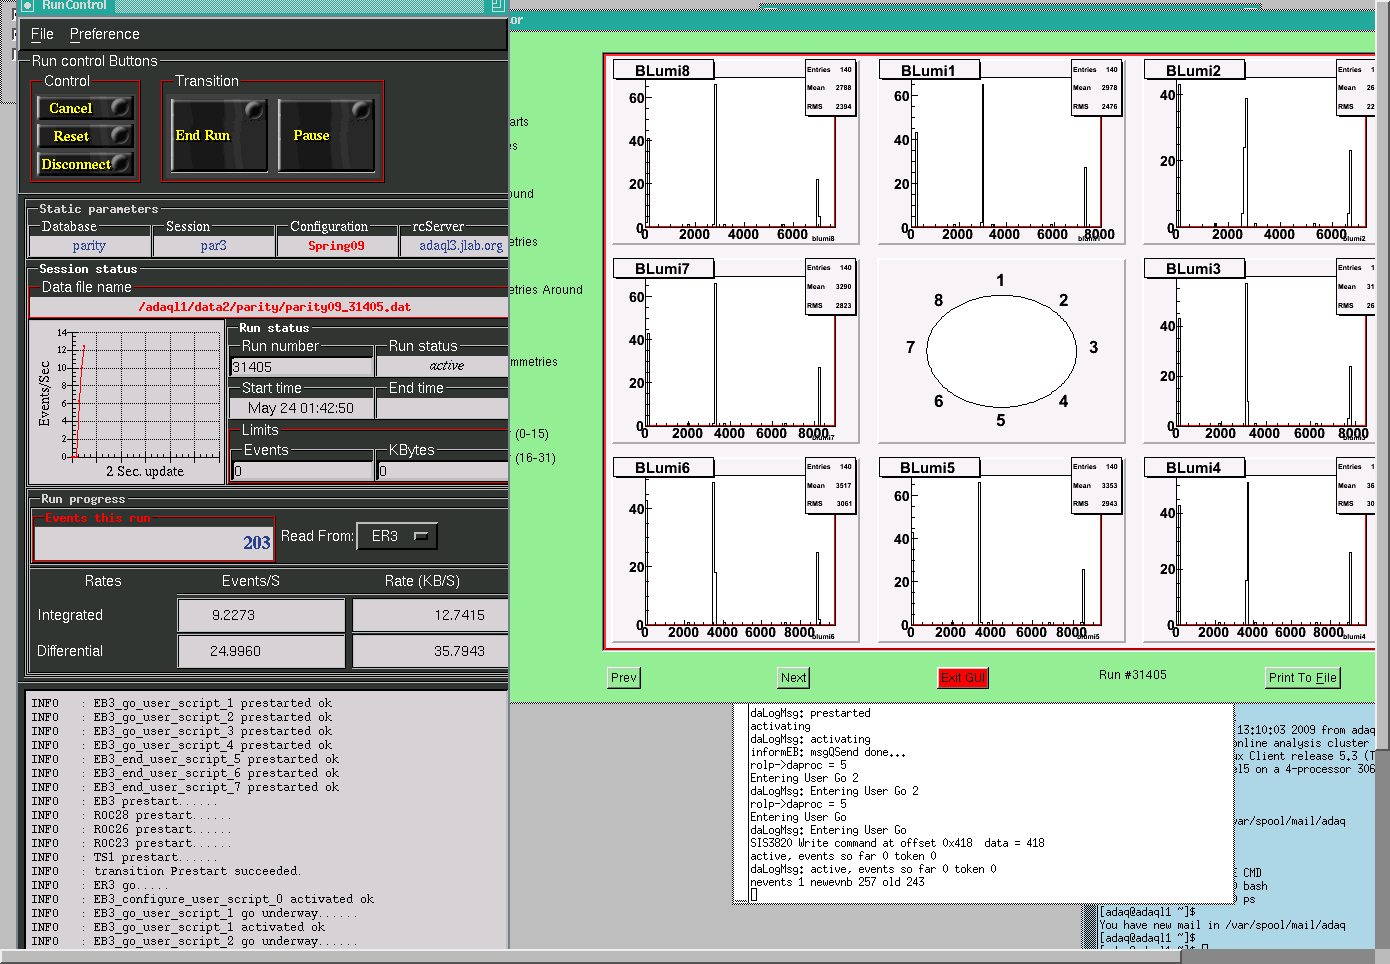Click the center detector layout ellipse diagram

pos(1001,350)
